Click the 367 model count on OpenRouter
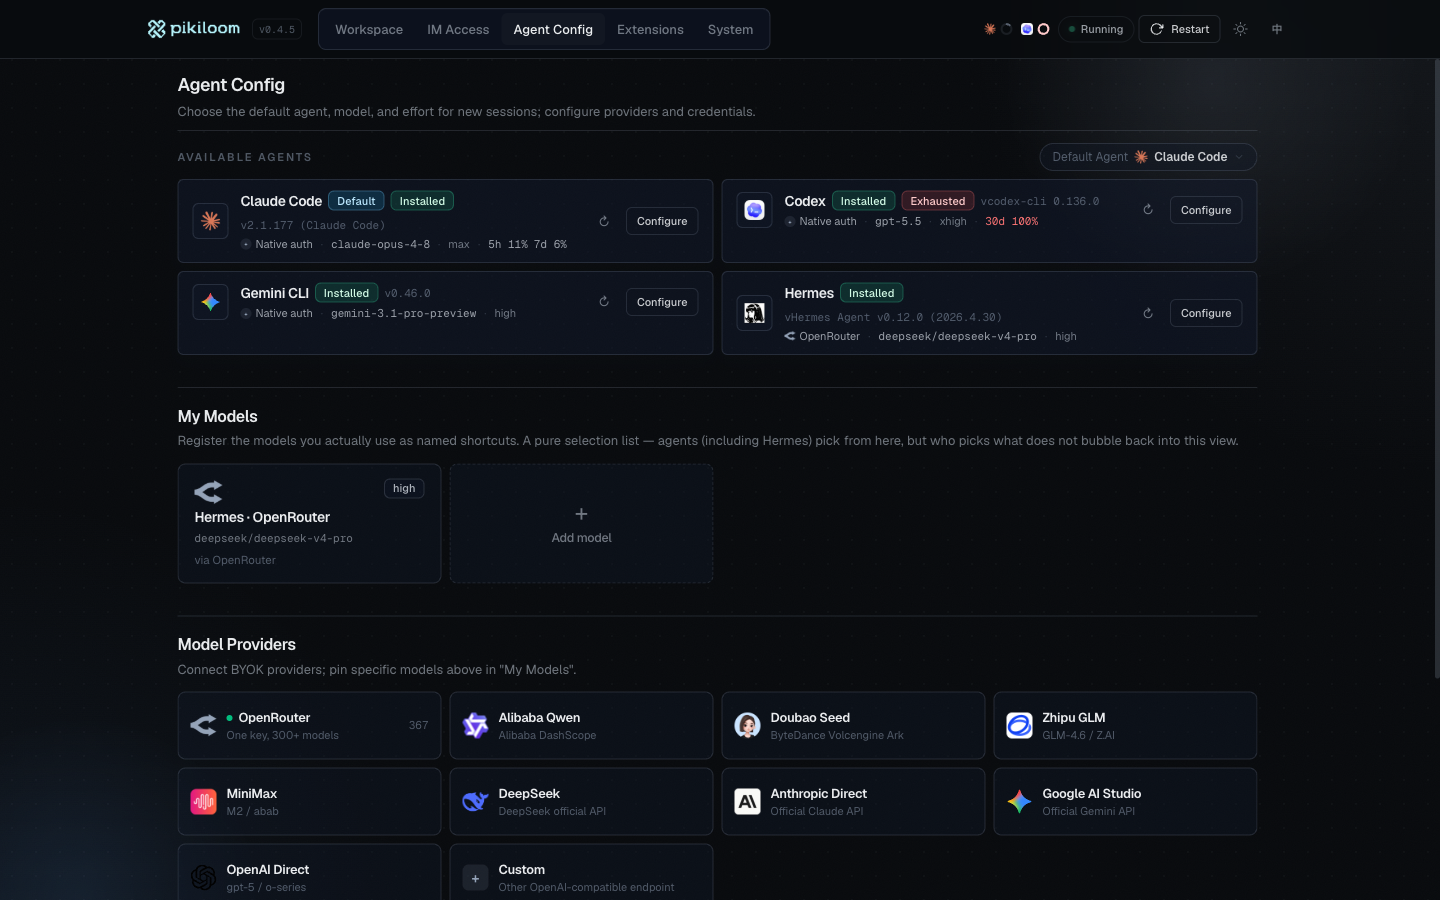1440x900 pixels. 418,725
